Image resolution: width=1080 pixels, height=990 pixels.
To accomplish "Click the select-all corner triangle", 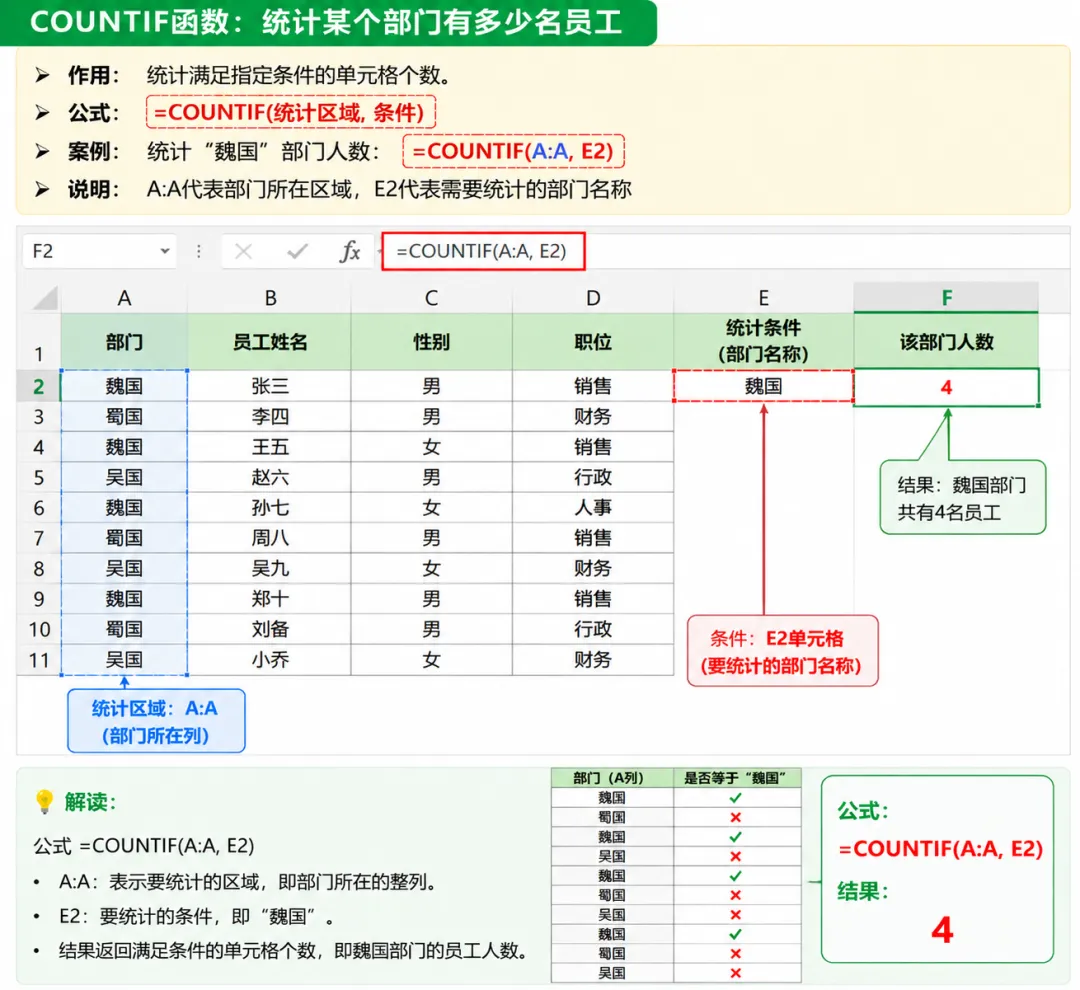I will point(45,298).
